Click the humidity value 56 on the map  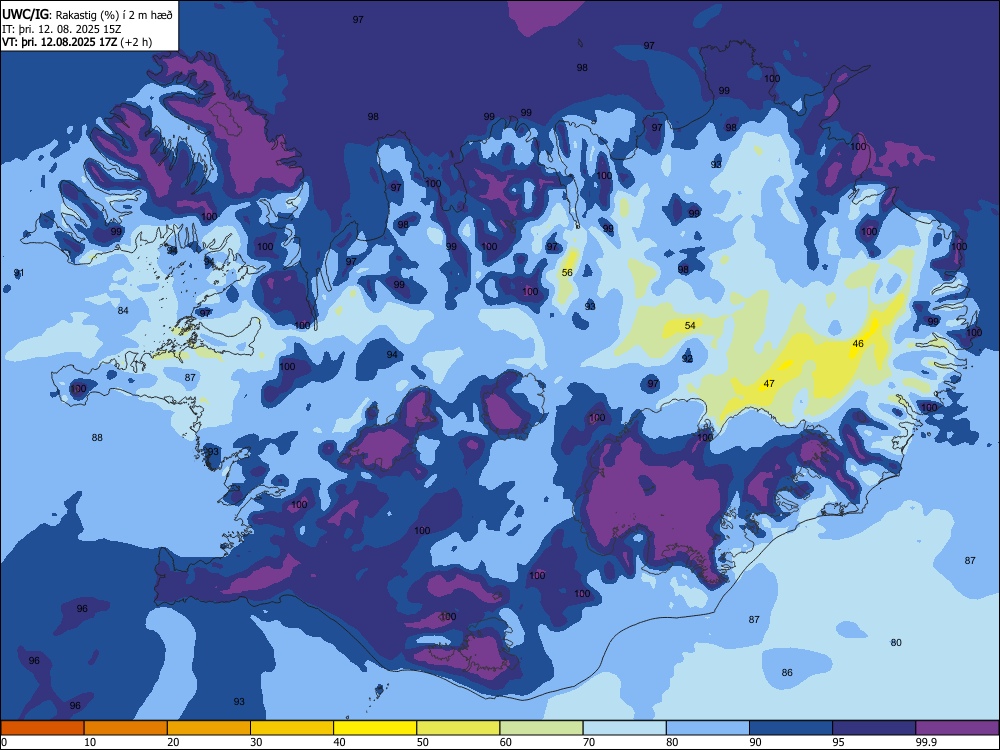click(x=567, y=273)
